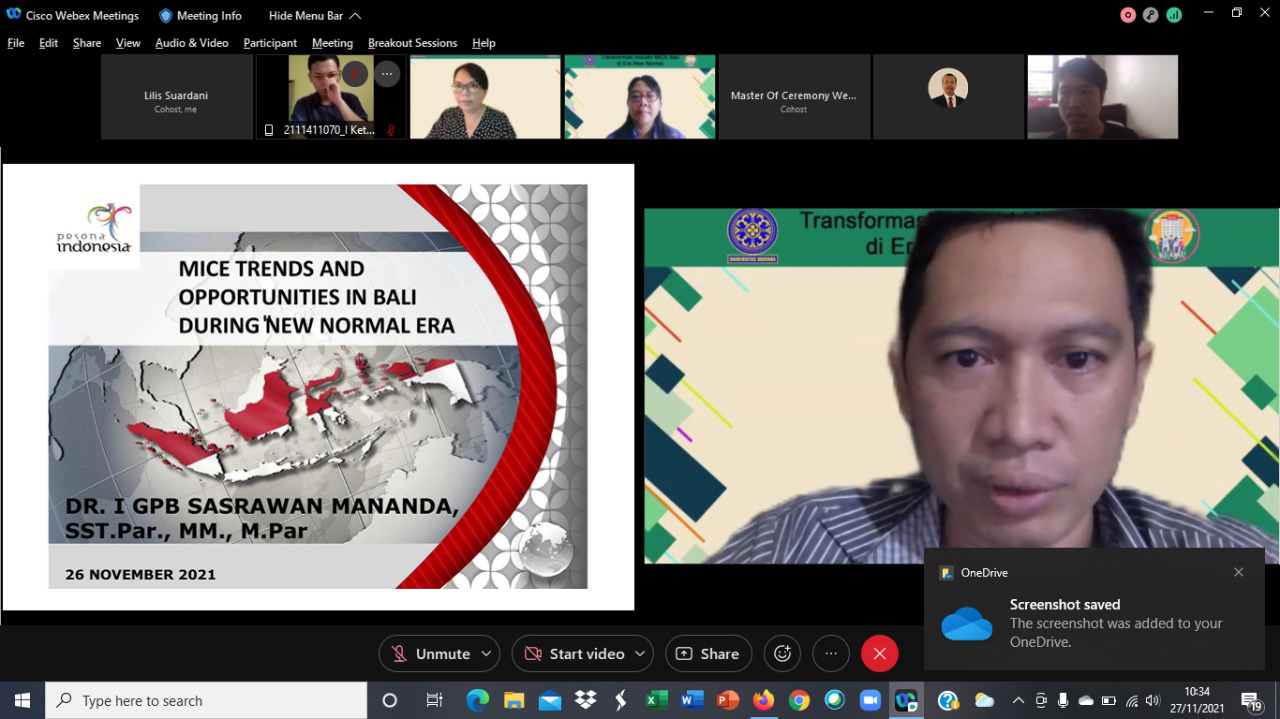Toggle Hide Menu Bar

pyautogui.click(x=314, y=16)
